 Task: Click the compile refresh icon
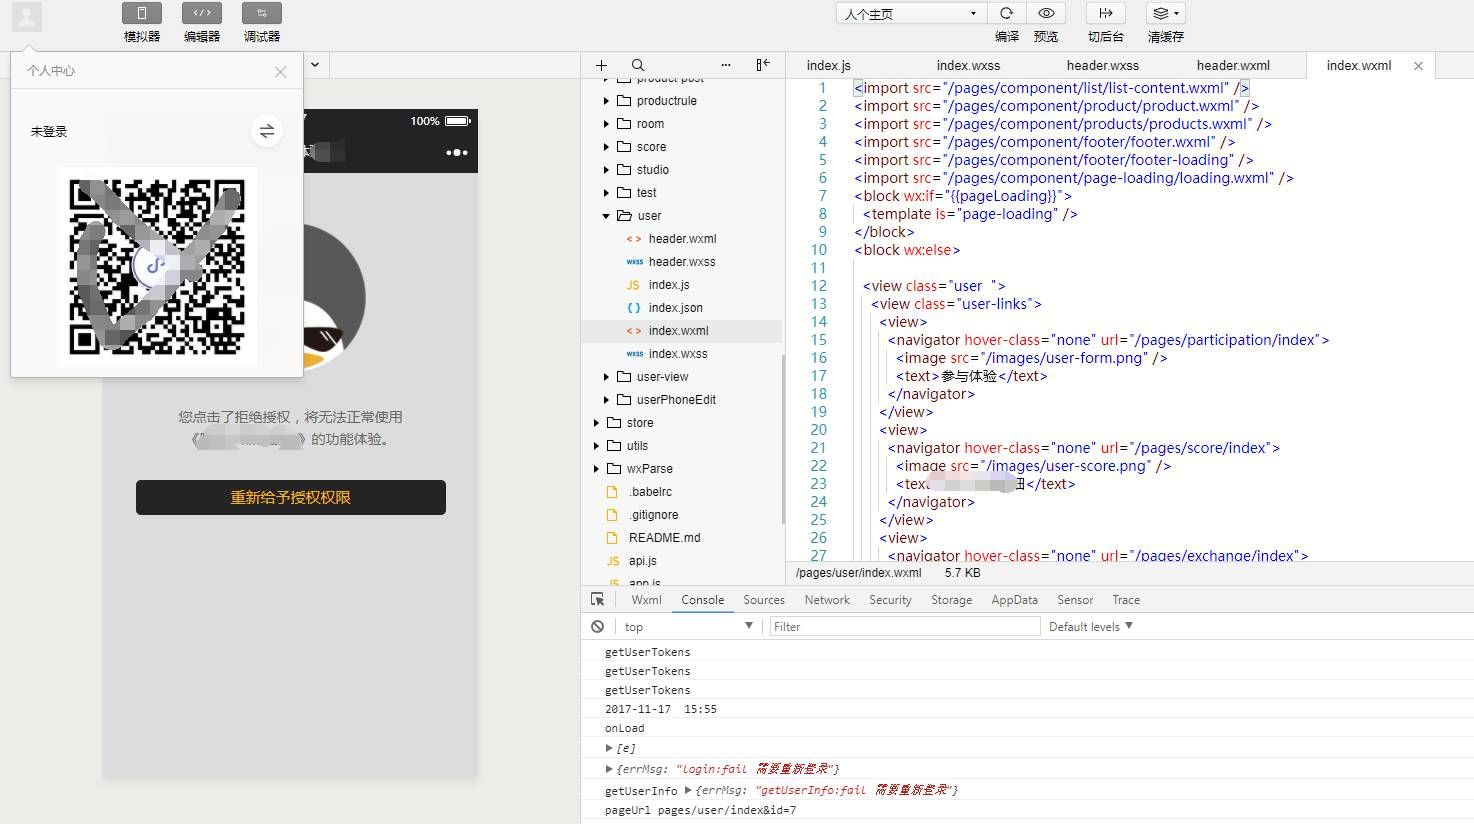1006,13
